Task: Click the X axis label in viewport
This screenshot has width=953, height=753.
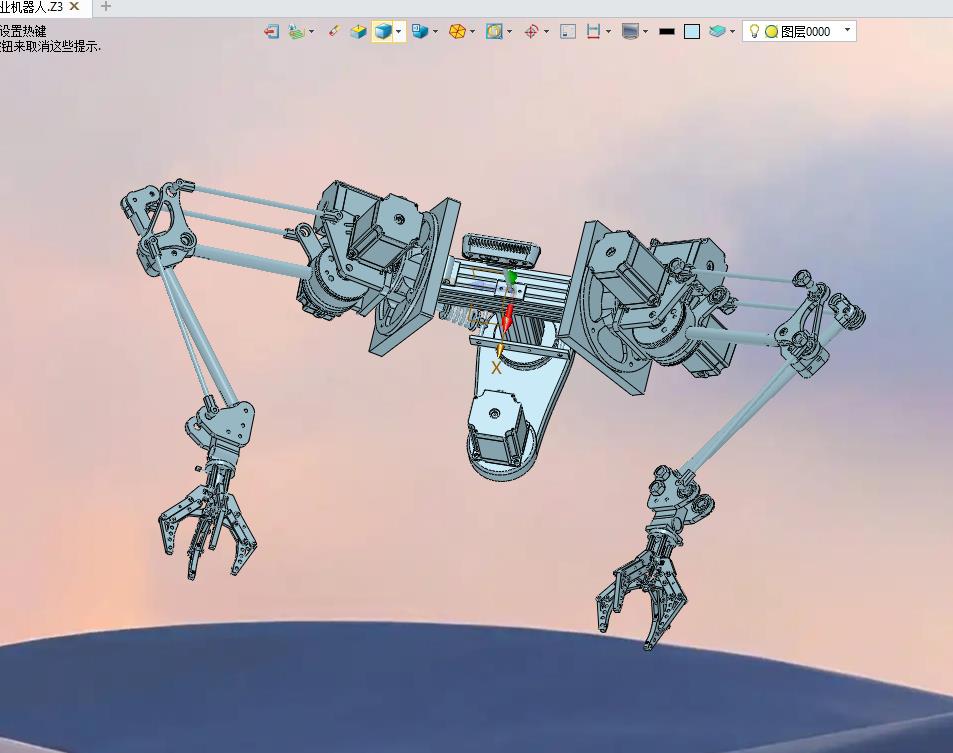Action: [x=496, y=368]
